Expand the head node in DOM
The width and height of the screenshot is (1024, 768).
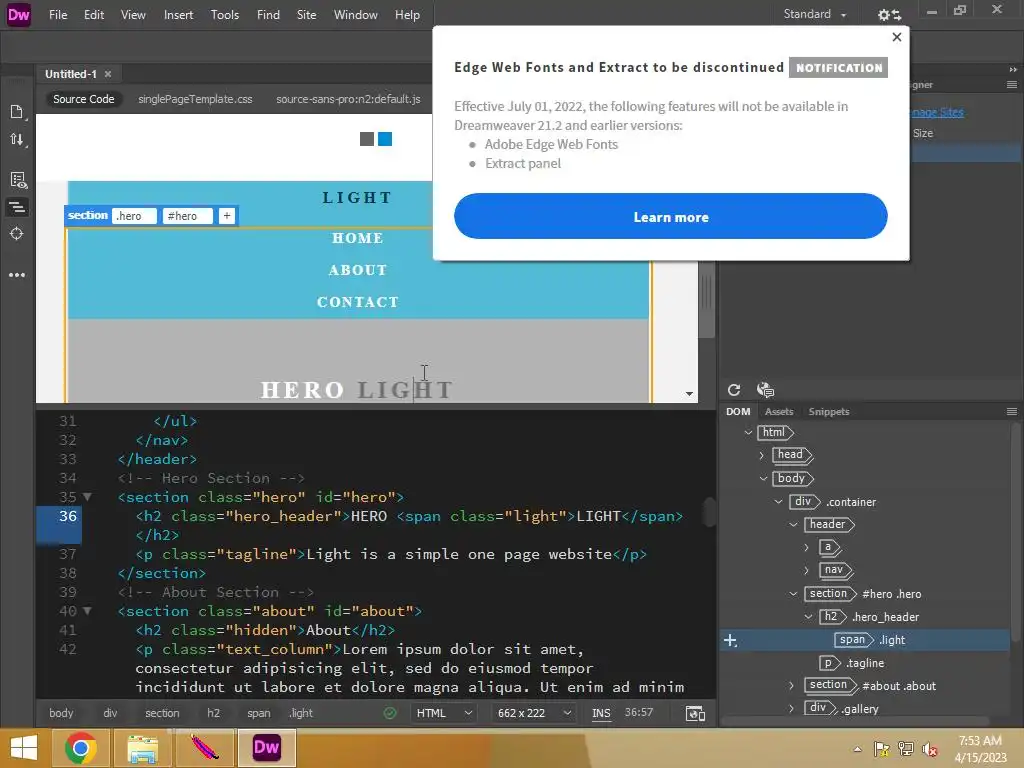click(762, 455)
